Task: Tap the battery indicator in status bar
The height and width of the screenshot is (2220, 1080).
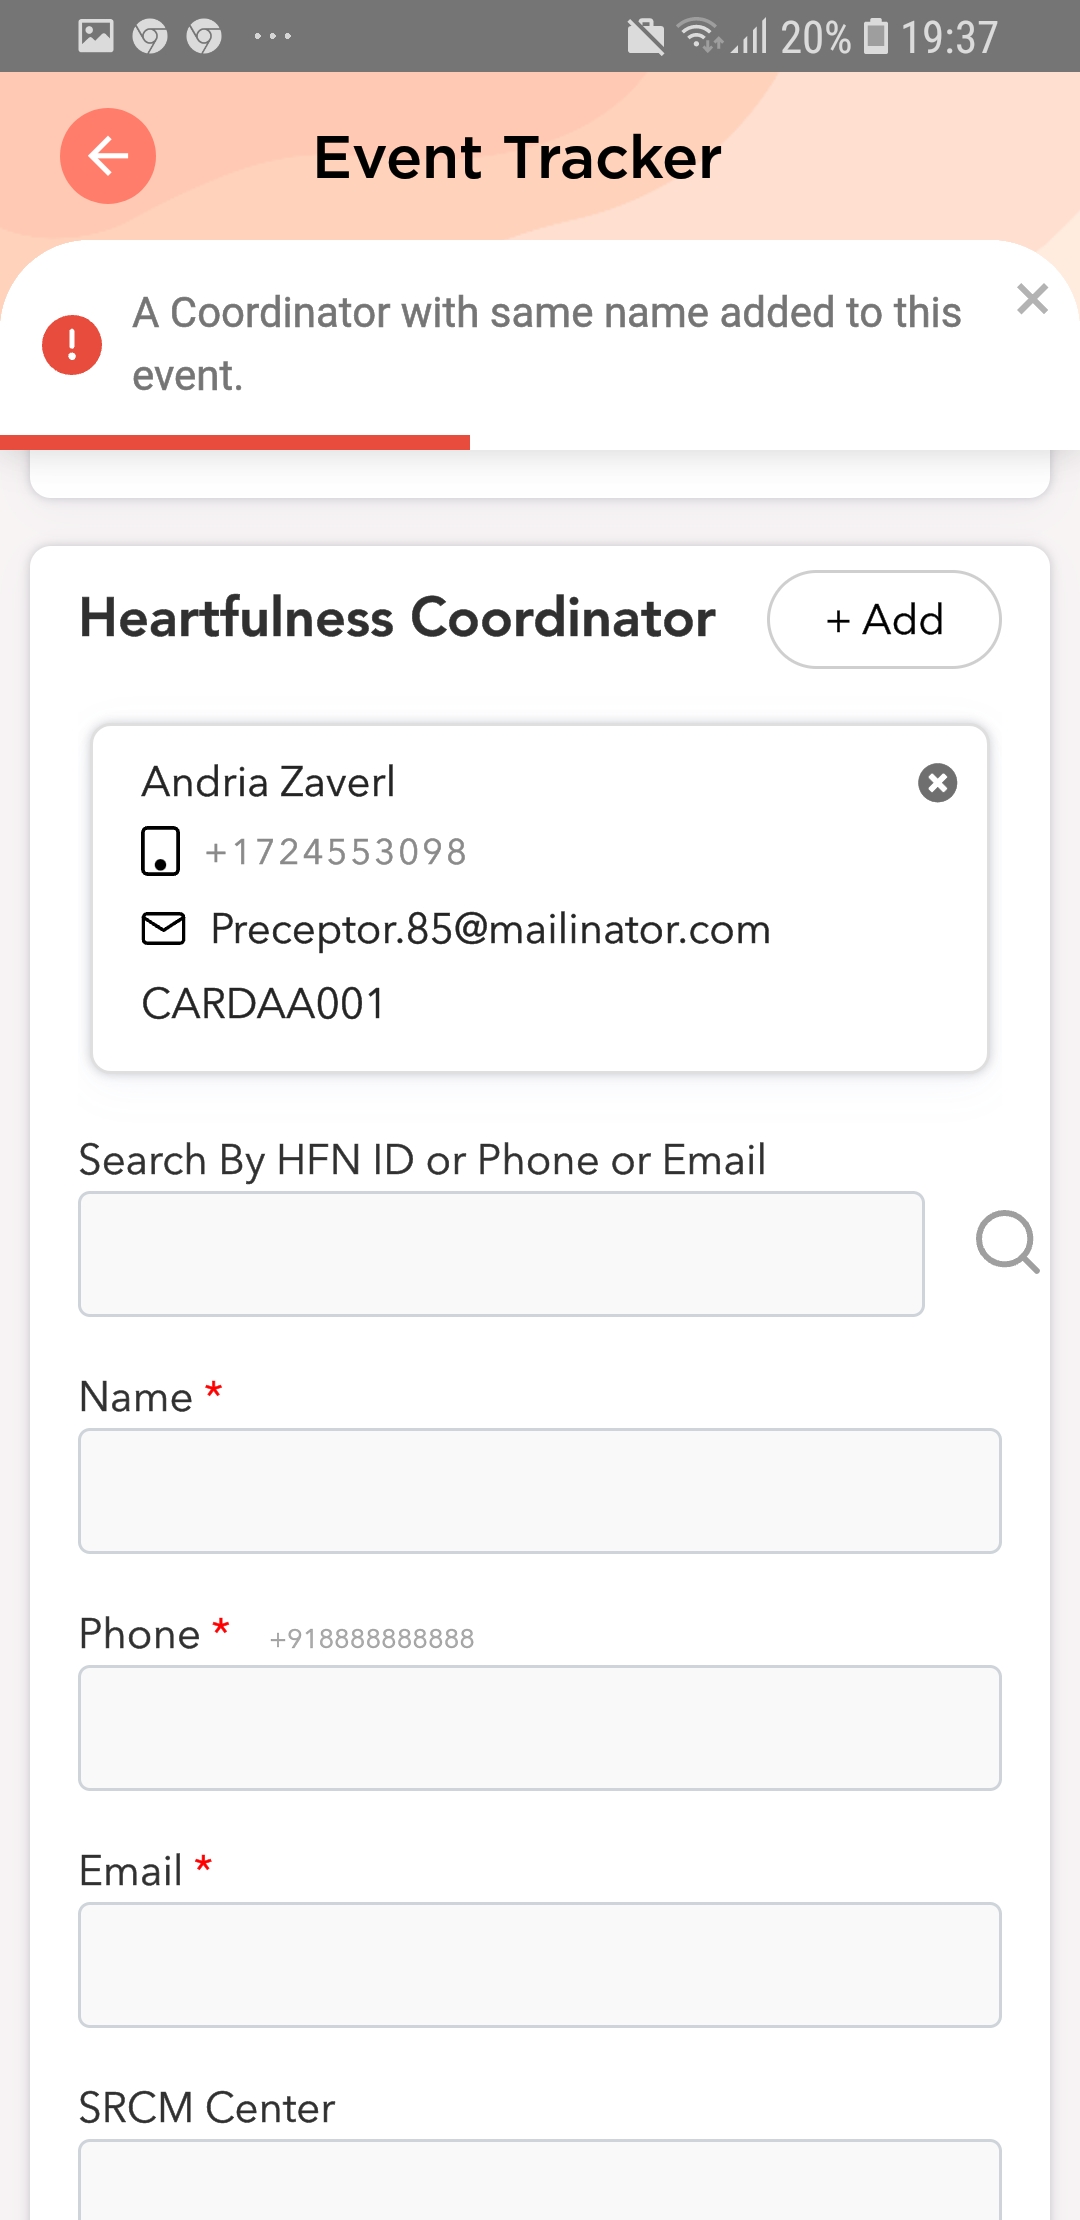Action: point(876,37)
